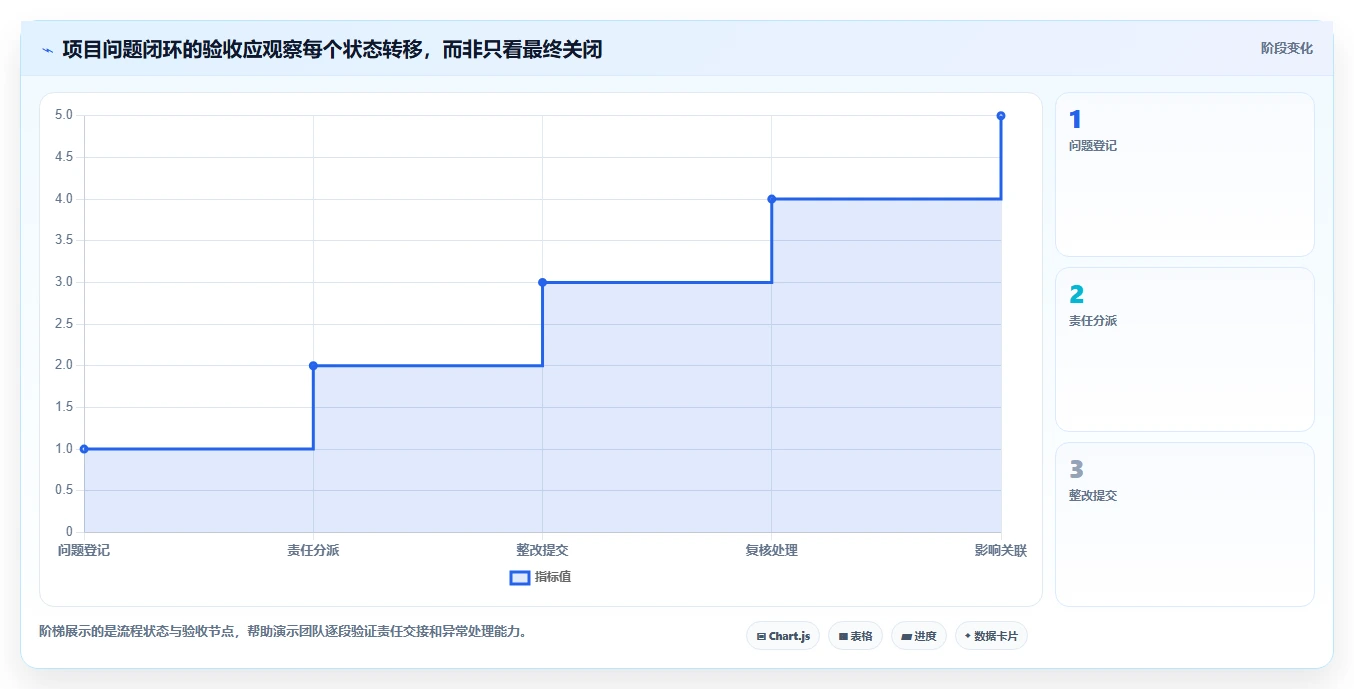This screenshot has height=689, width=1354.
Task: Click the 复核处理 x-axis label
Action: (x=772, y=550)
